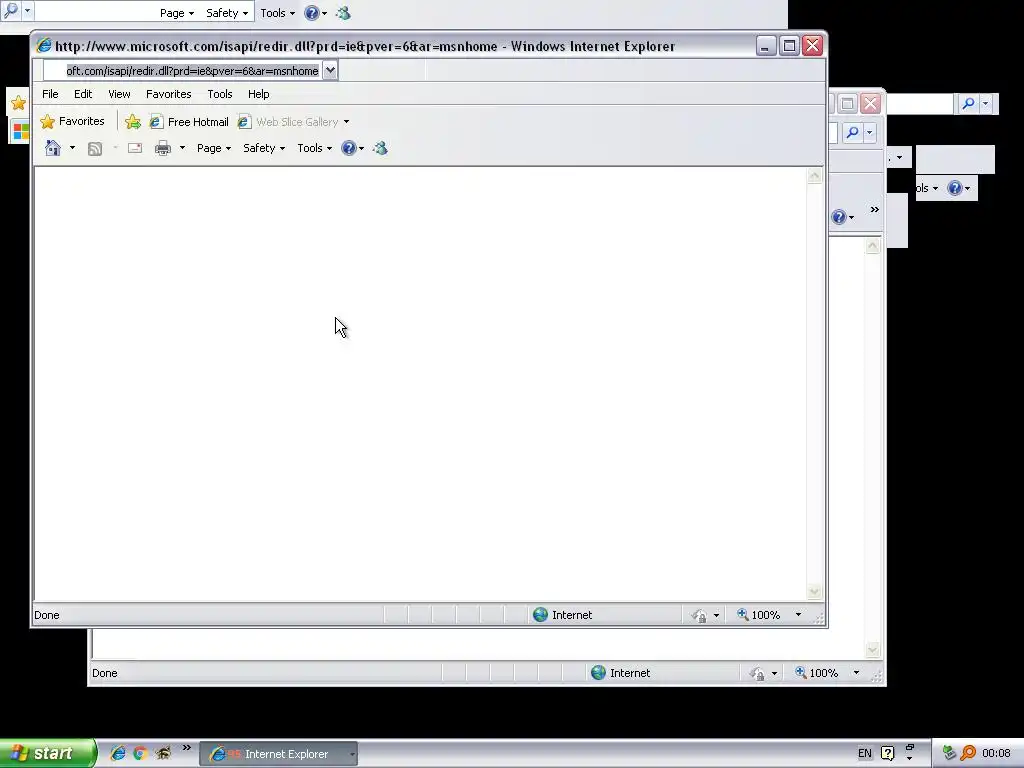Open the Page menu in front window toolbar
The image size is (1024, 768).
[x=214, y=148]
